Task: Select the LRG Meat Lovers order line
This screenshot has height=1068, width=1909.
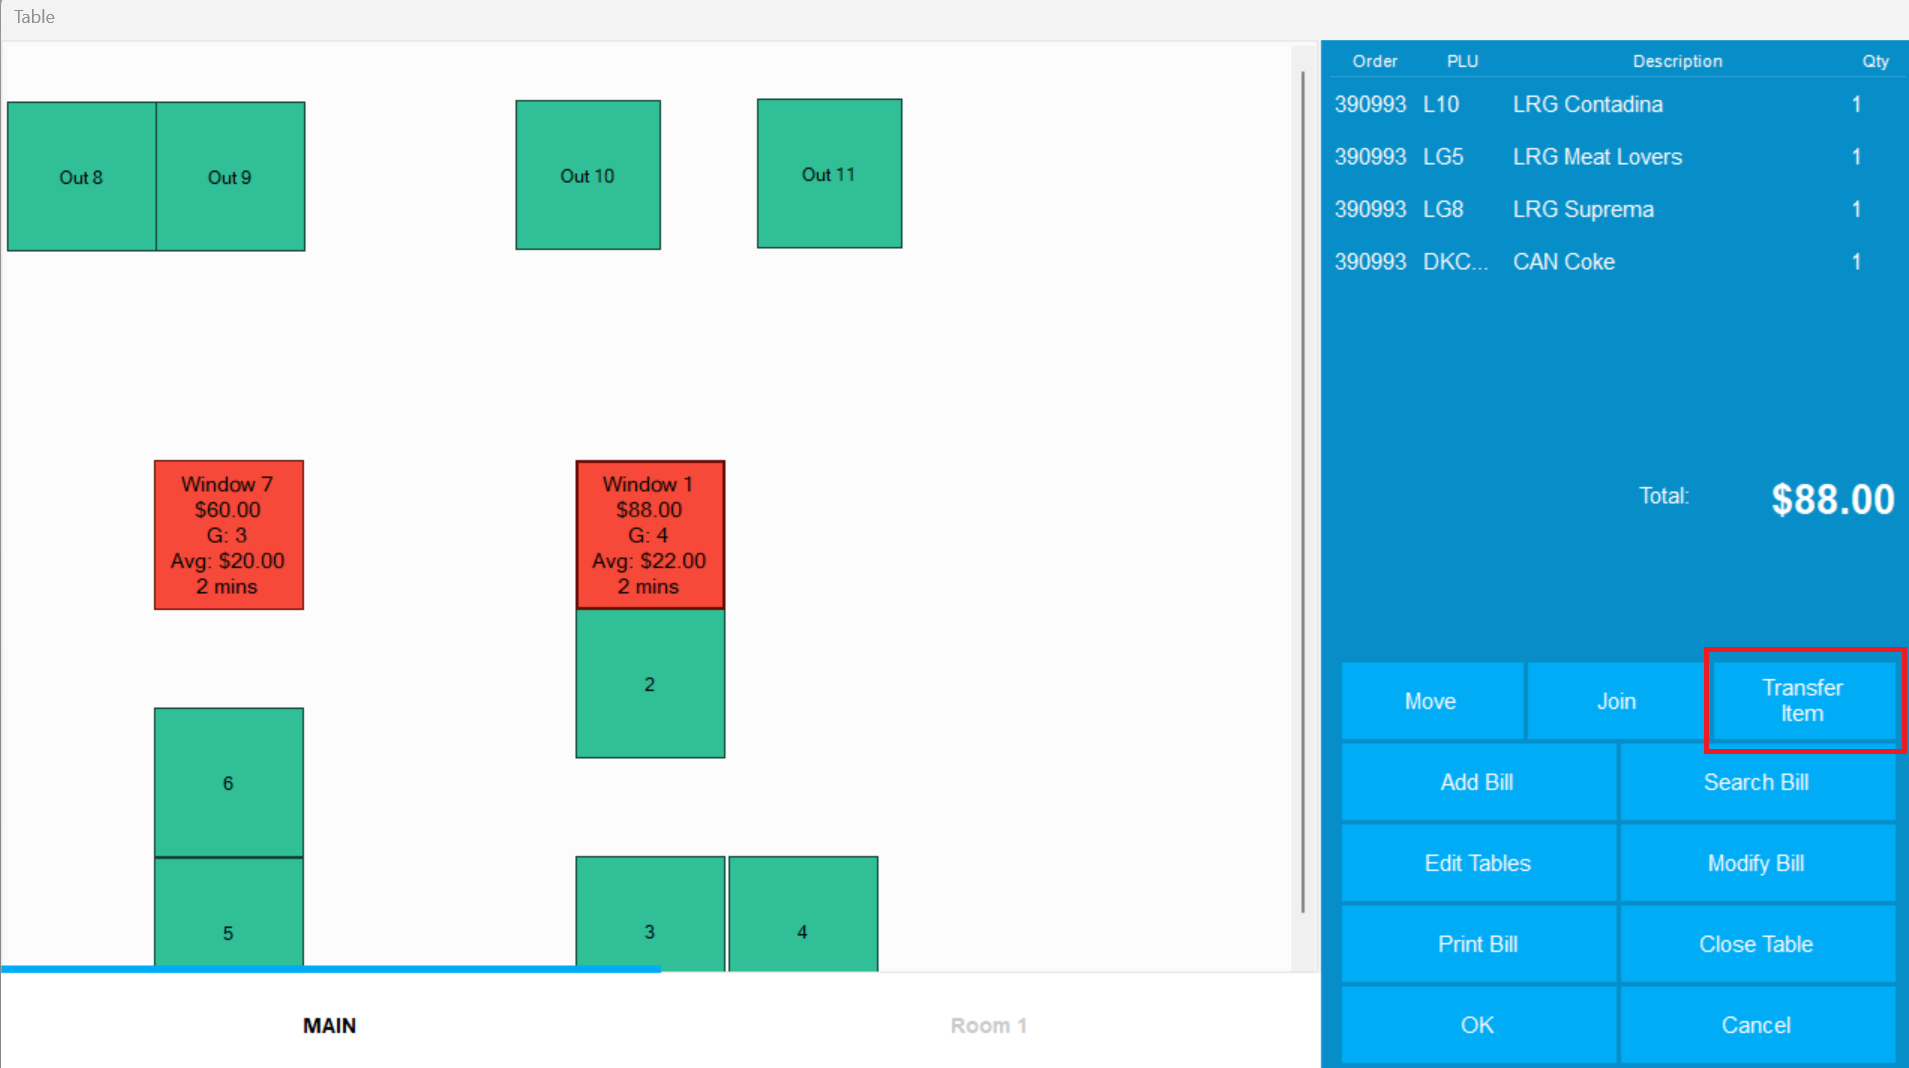Action: [1596, 157]
